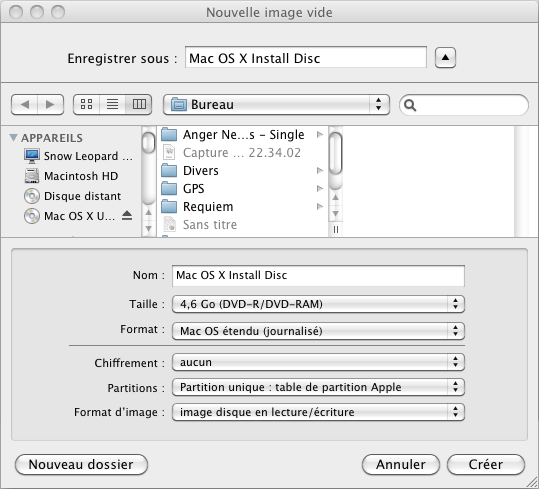Click the Sans titre document icon
The width and height of the screenshot is (539, 489).
coord(169,224)
